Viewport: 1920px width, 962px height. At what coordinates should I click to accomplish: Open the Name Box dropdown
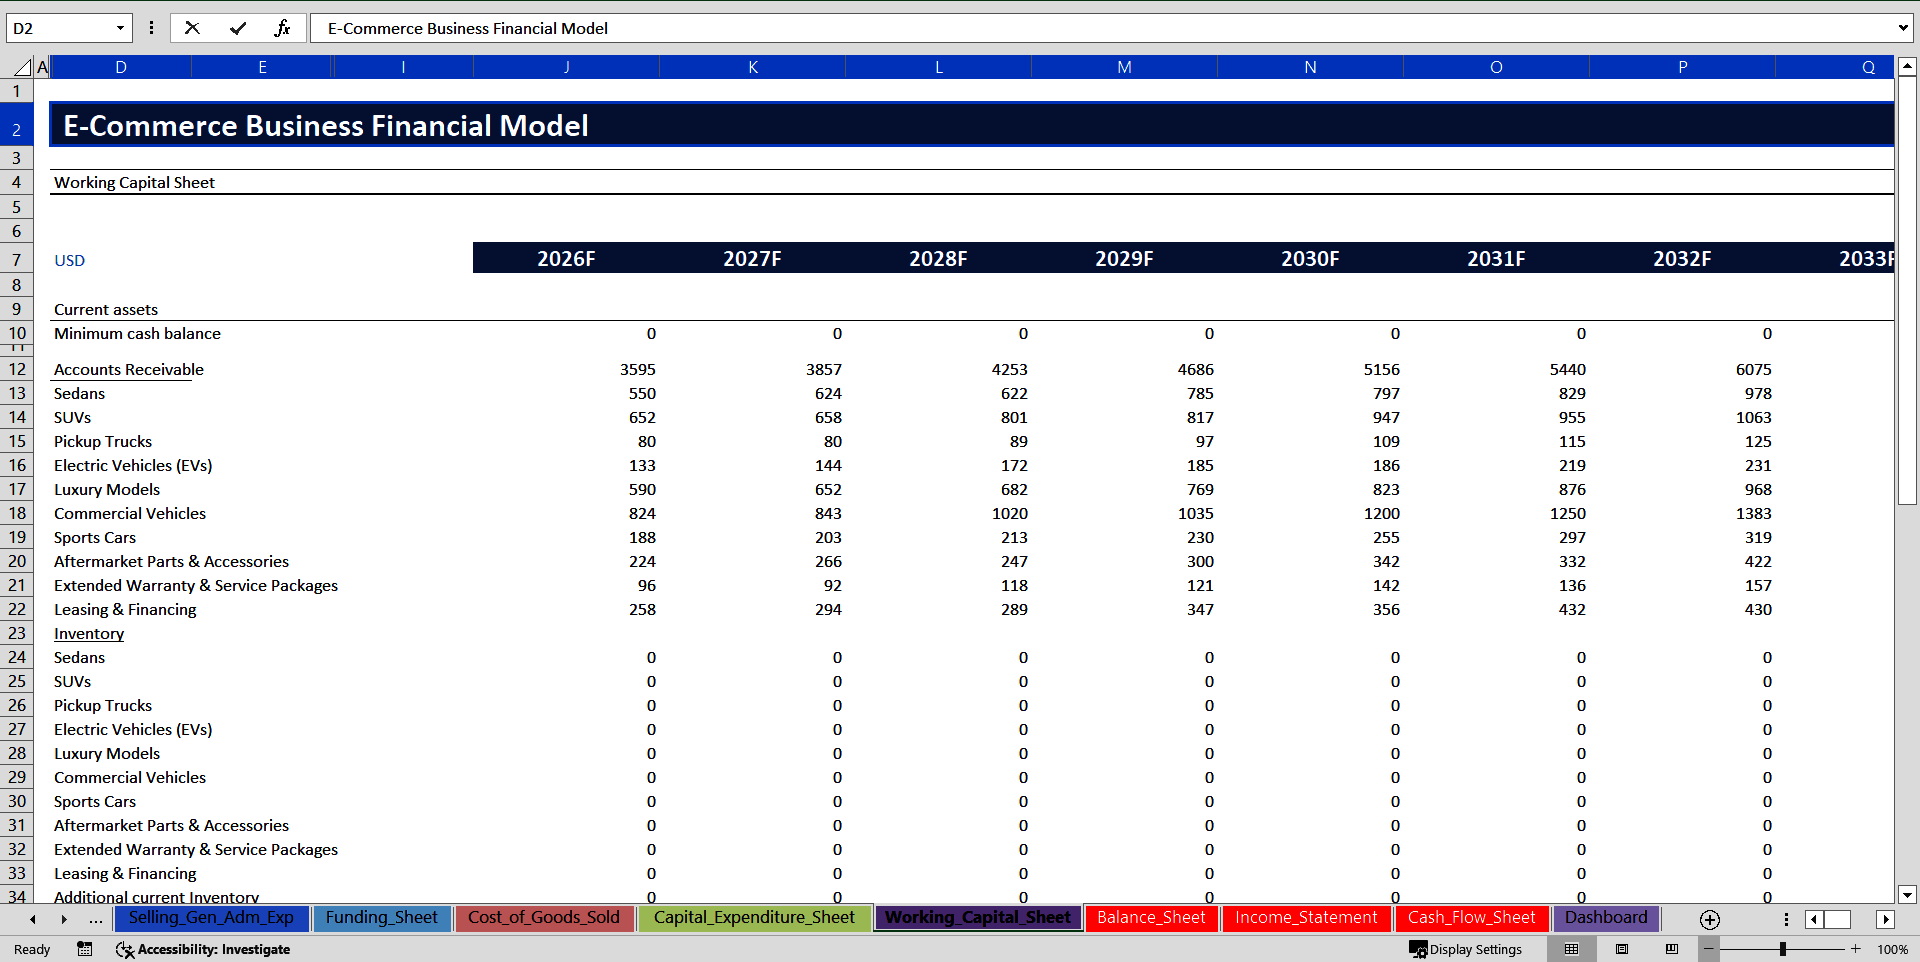[120, 28]
